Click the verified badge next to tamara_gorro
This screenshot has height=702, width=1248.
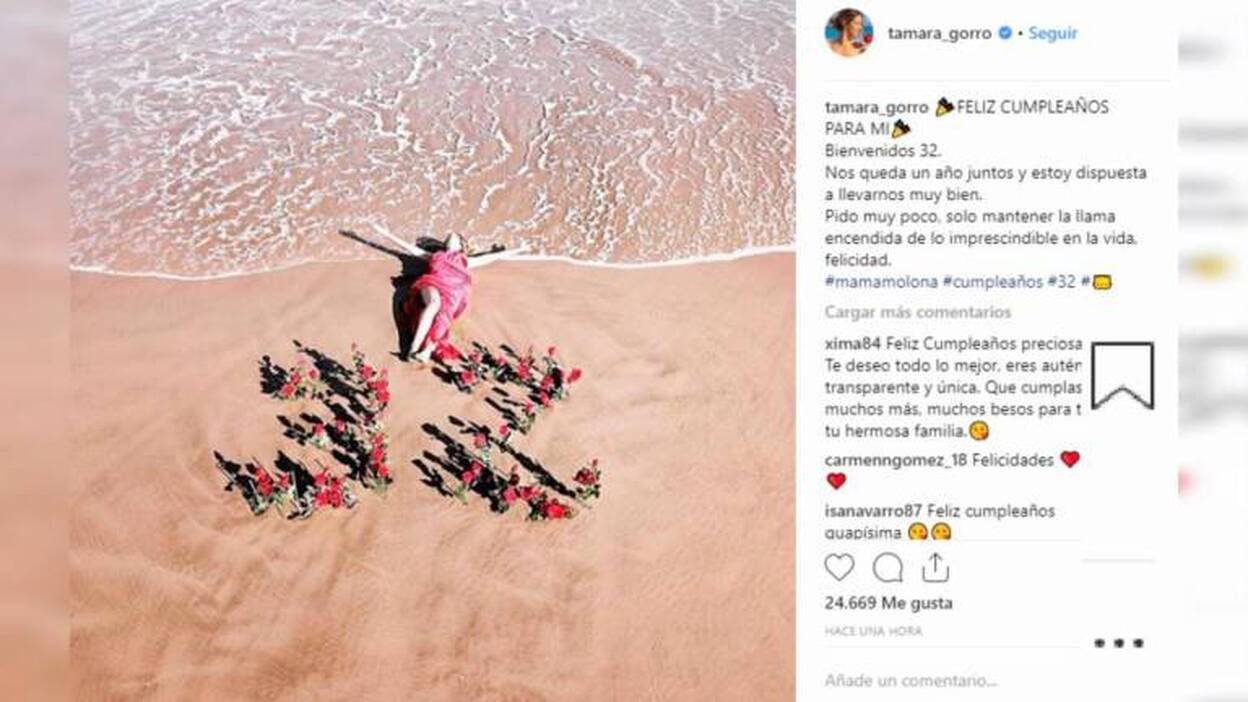[x=1005, y=33]
